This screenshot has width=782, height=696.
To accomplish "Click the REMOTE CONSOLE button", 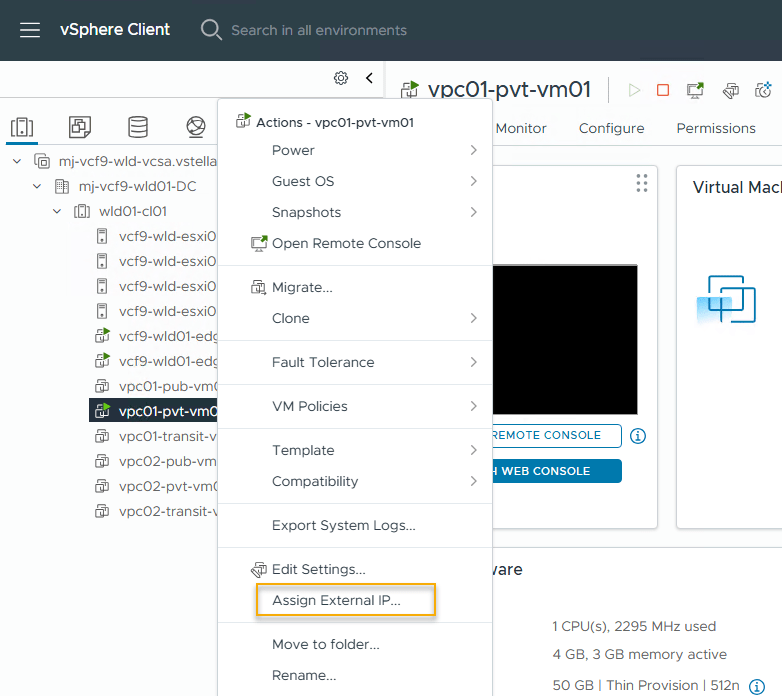I will click(557, 436).
